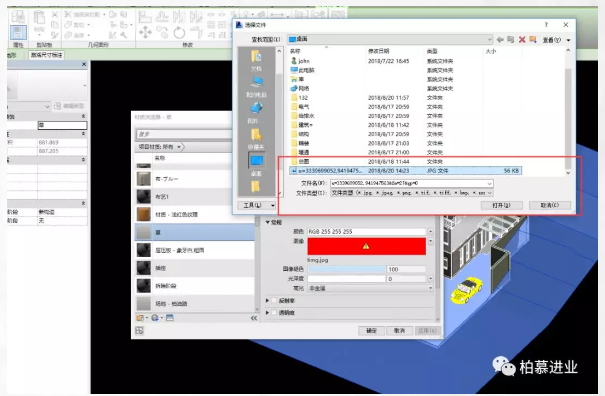This screenshot has width=605, height=396.
Task: Activate the Rotate tool in the ribbon
Action: point(179,32)
